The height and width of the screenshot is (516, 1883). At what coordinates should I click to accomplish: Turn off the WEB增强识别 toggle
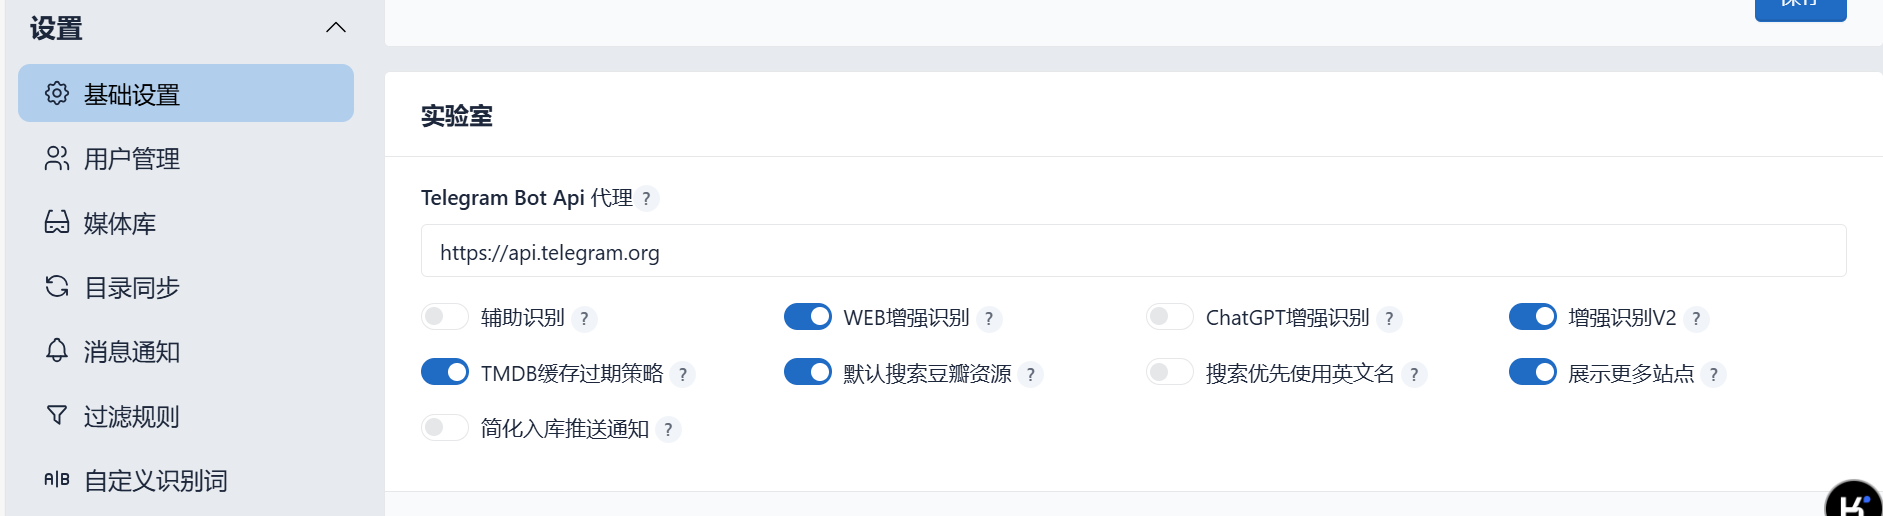pos(808,317)
